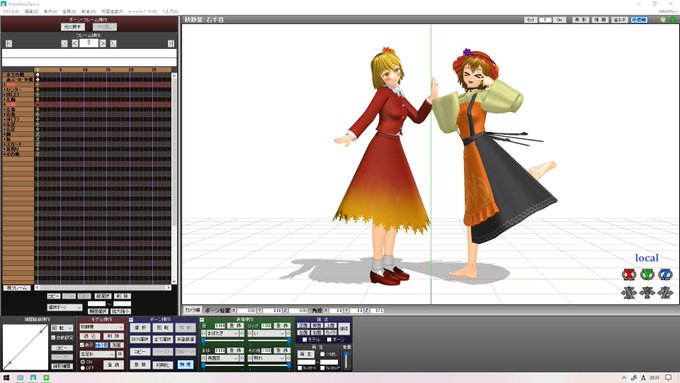The width and height of the screenshot is (680, 383).
Task: Click the keyframe diamond on the 全ての親 row
Action: 38,75
